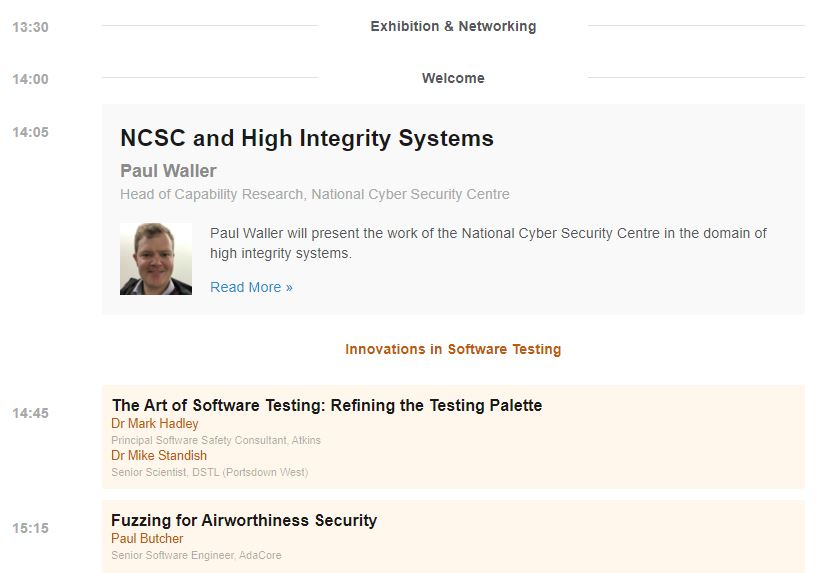Screen dimensions: 819x573
Task: Click the 13:30 time label
Action: (x=30, y=27)
